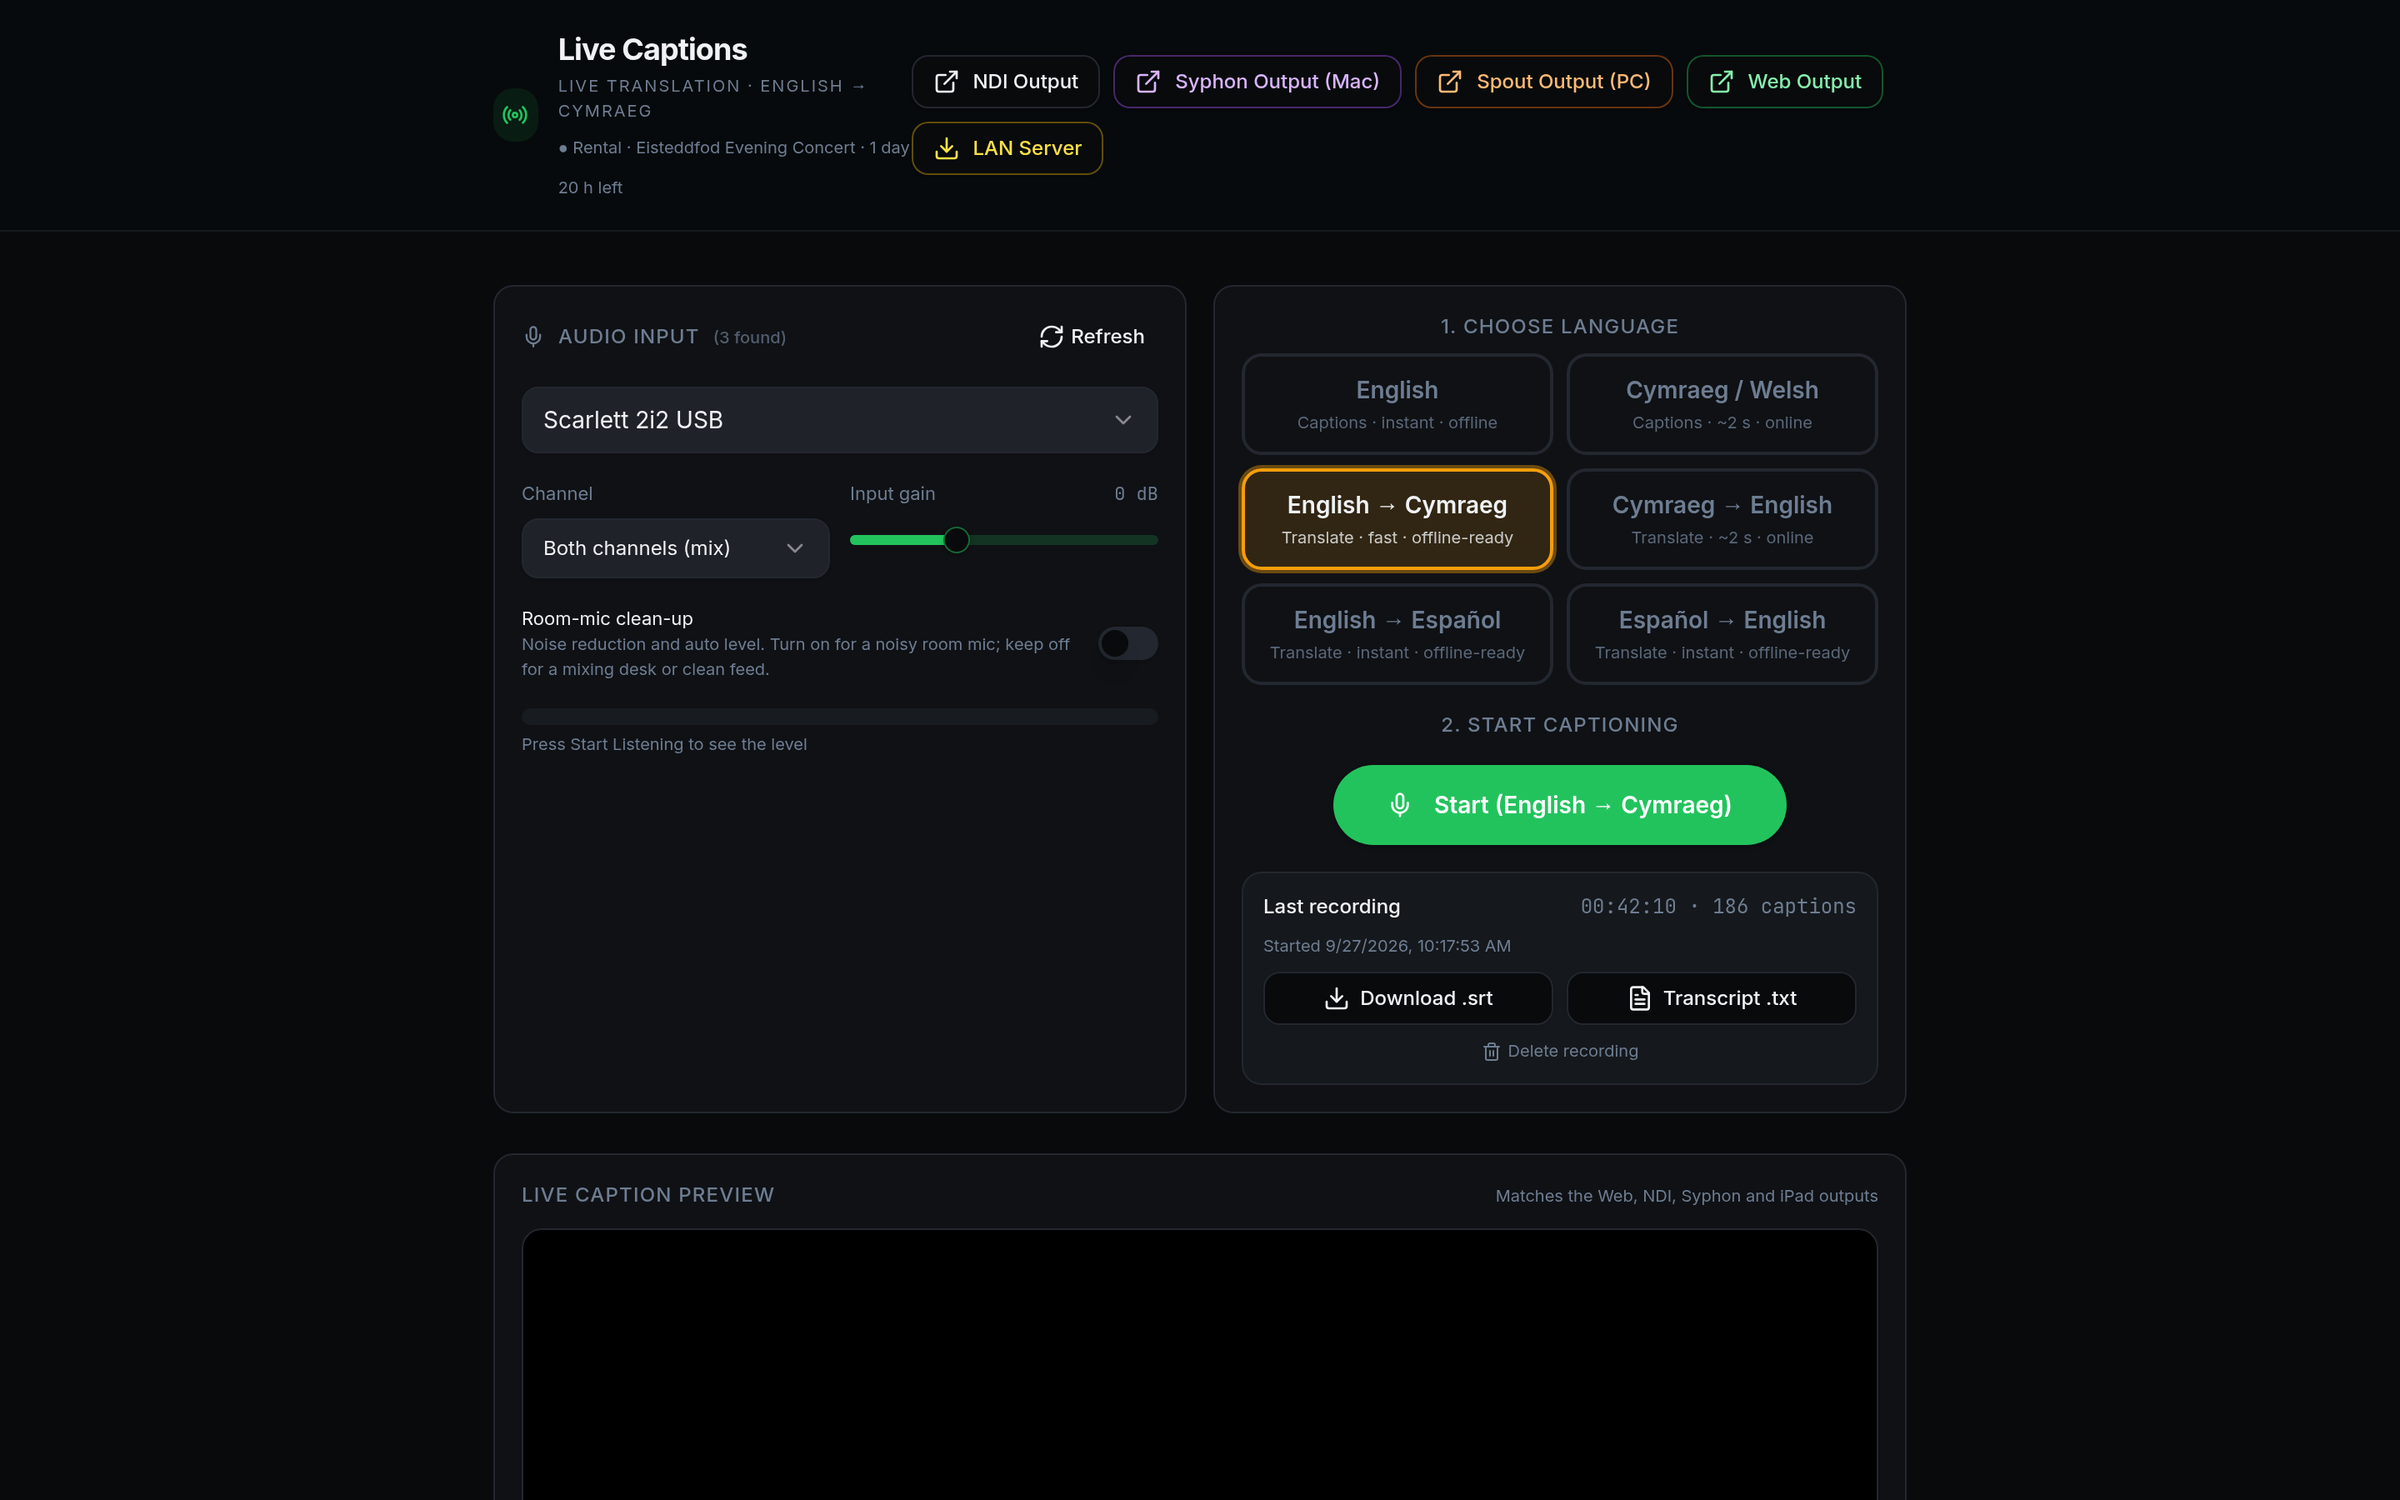Click the '20 h left' rental text
The height and width of the screenshot is (1500, 2400).
pos(590,188)
